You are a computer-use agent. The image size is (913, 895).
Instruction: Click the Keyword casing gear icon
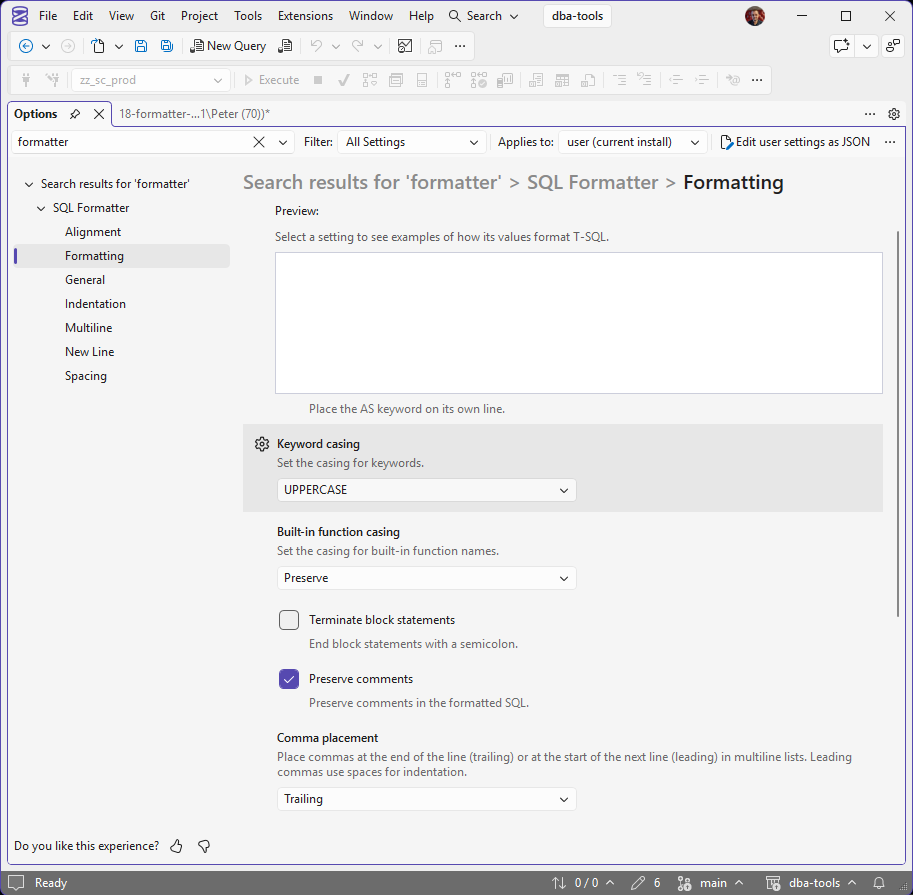pyautogui.click(x=262, y=444)
